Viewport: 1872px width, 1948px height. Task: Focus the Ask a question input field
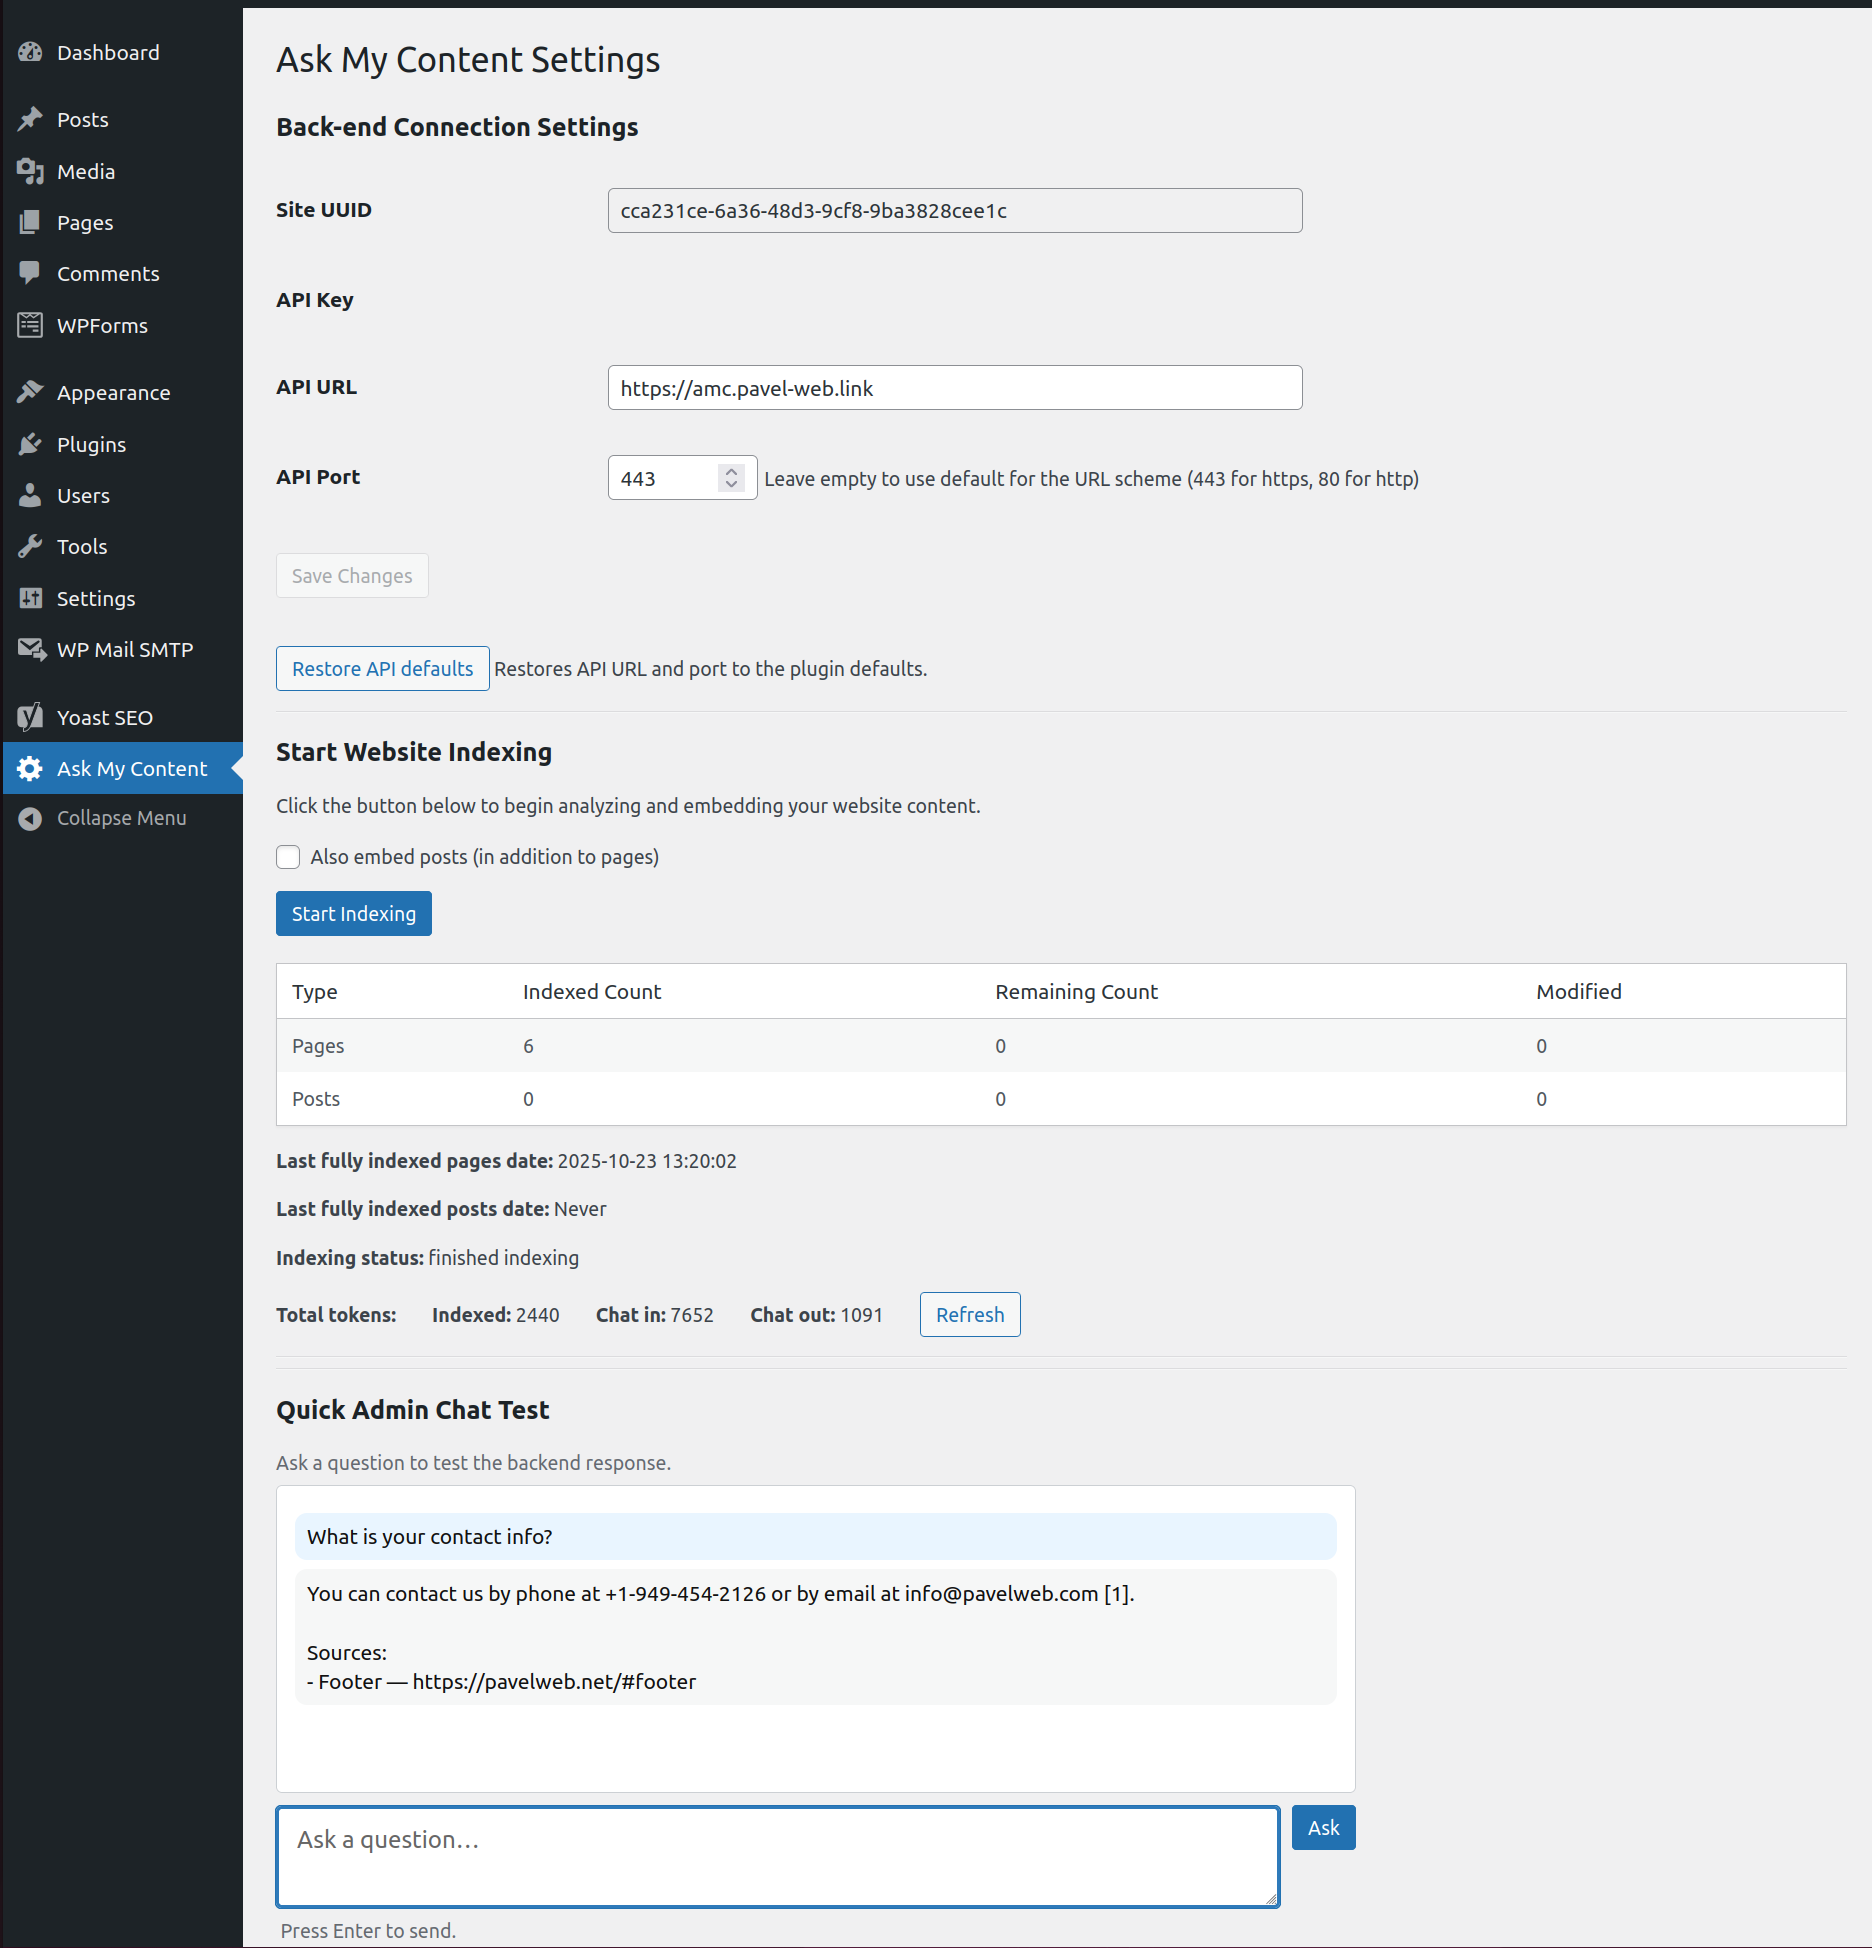[x=777, y=1857]
